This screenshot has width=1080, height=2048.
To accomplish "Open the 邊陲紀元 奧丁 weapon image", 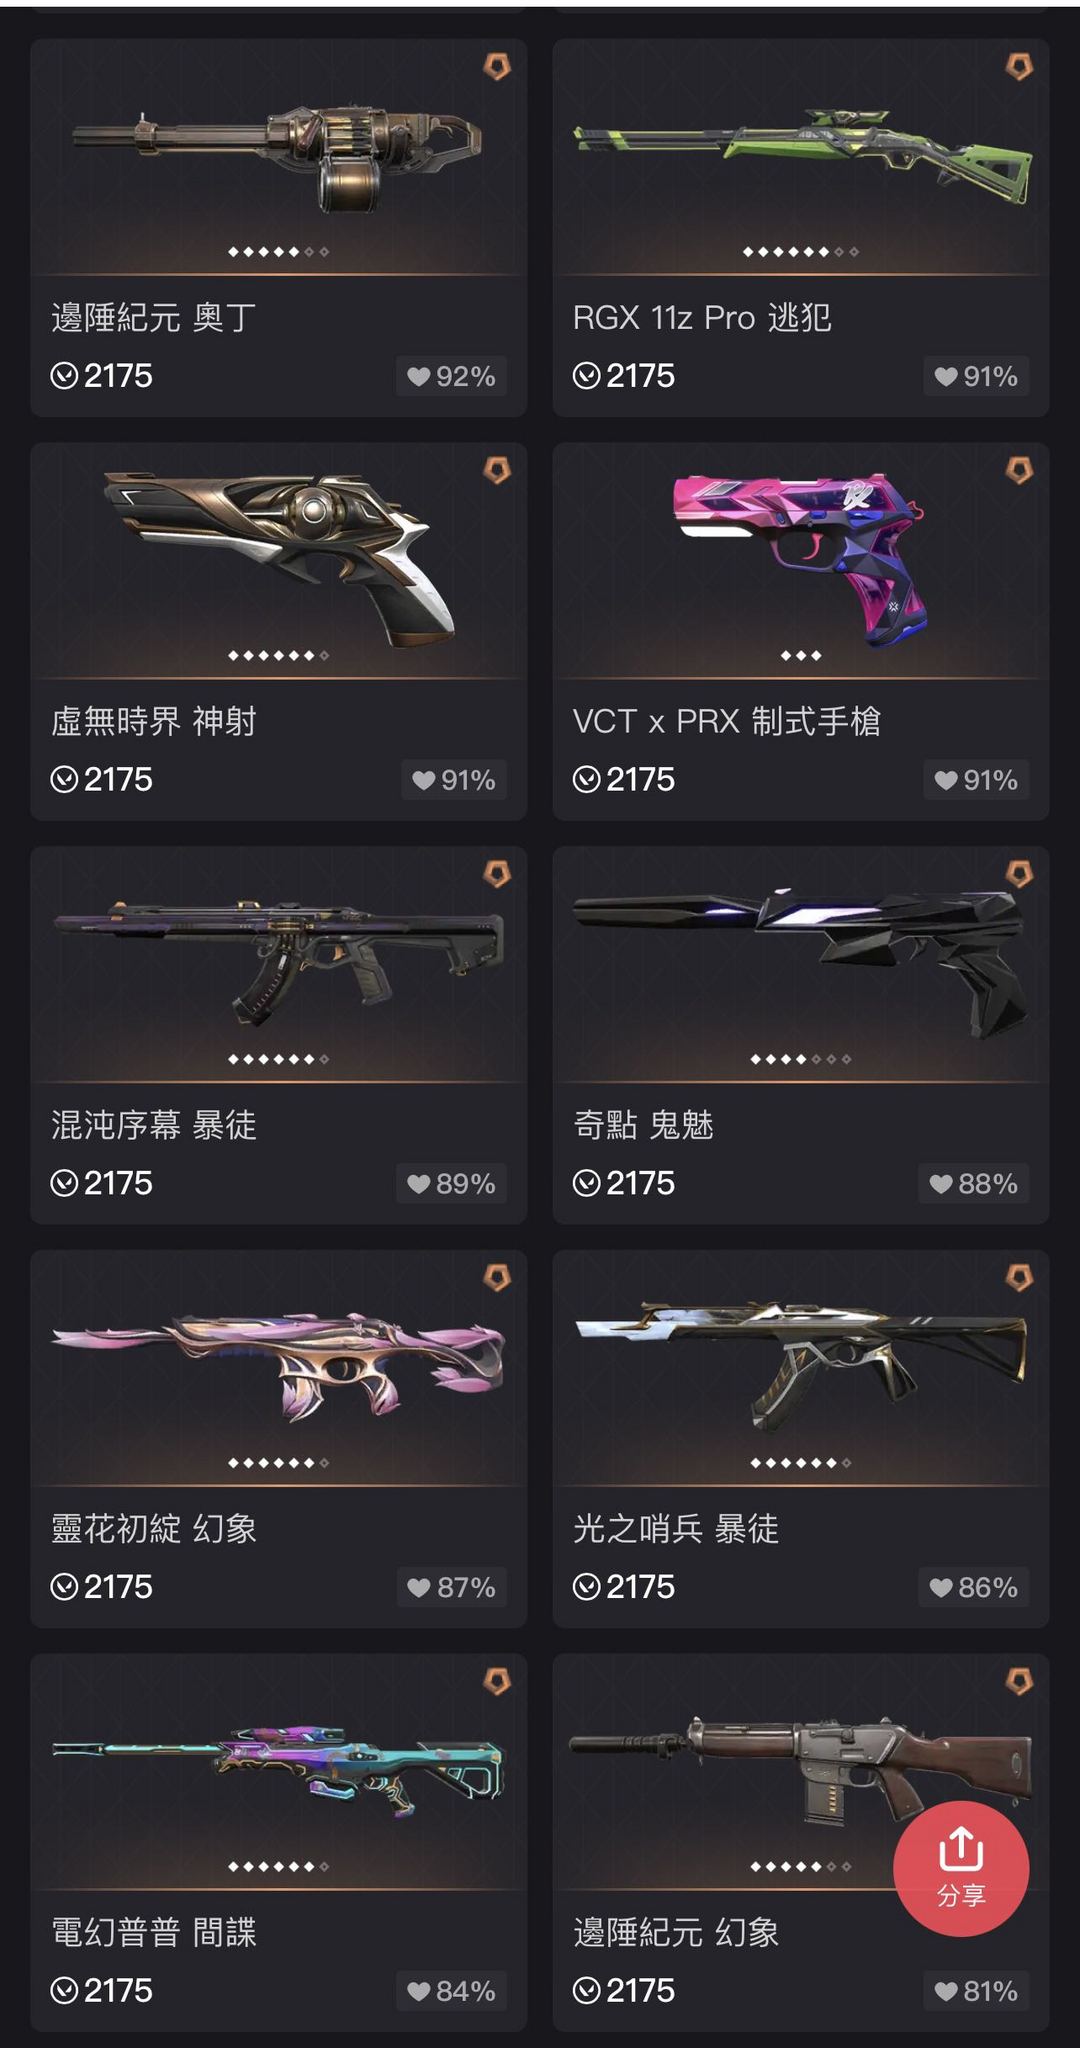I will [277, 159].
